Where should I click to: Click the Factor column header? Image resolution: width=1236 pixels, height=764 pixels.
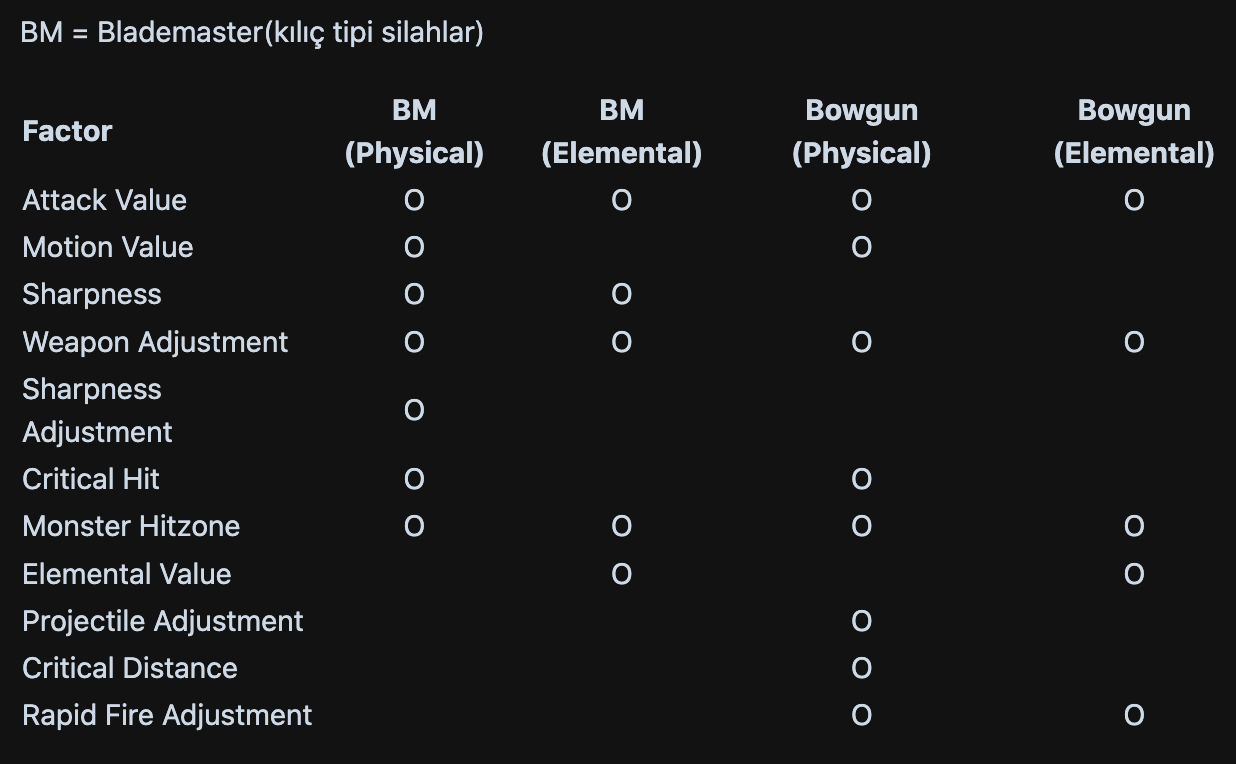(67, 131)
